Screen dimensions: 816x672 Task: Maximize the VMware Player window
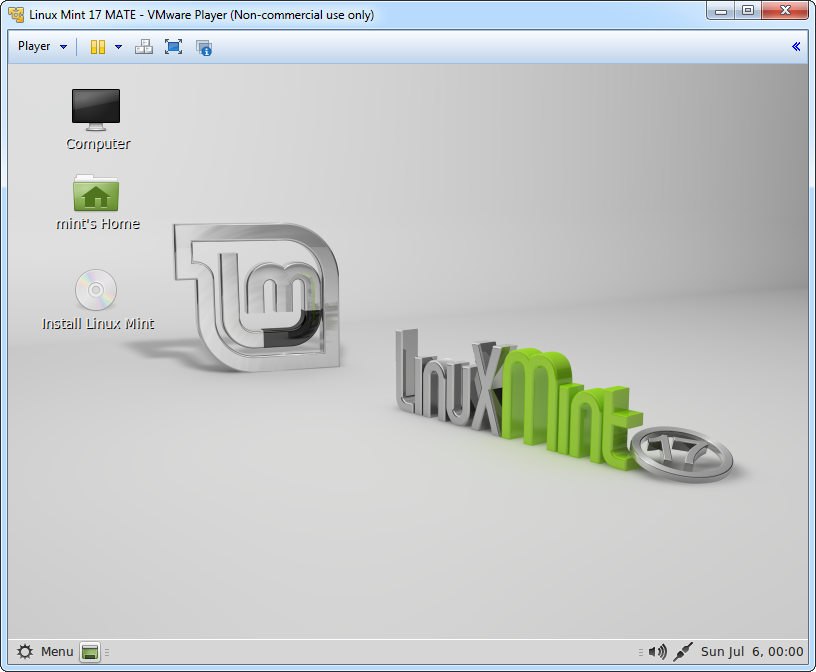tap(748, 11)
